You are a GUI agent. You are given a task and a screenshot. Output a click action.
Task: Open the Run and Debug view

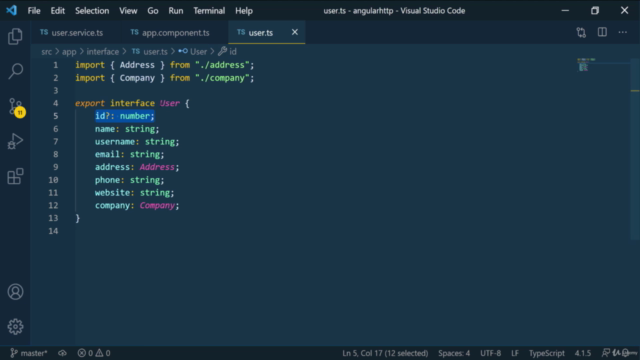[15, 141]
